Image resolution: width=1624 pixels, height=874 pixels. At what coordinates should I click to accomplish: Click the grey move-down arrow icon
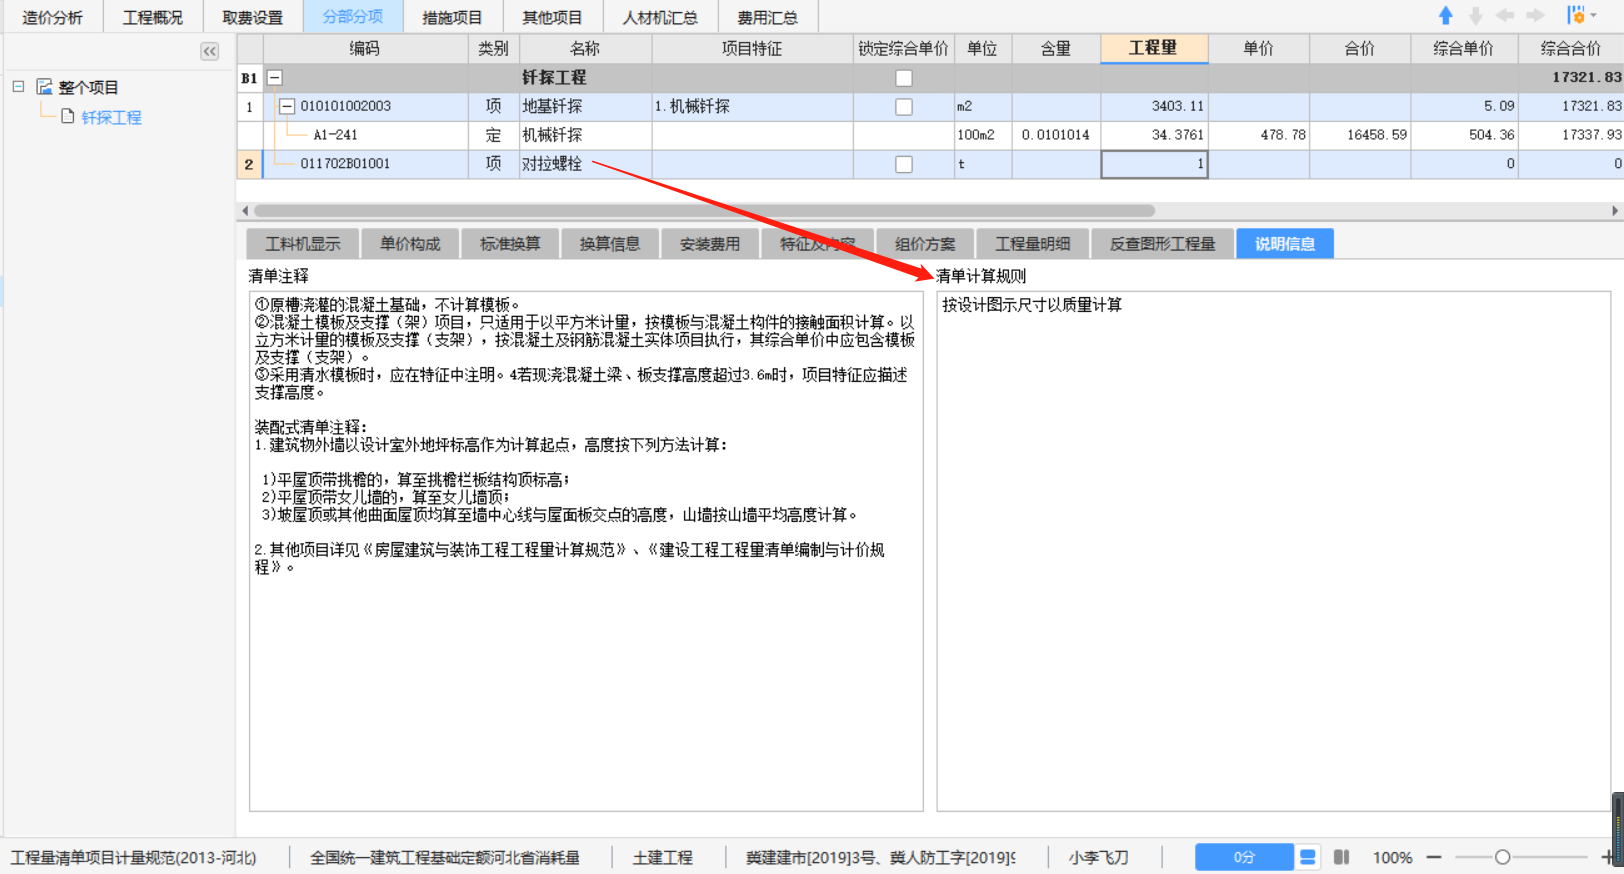[x=1476, y=15]
